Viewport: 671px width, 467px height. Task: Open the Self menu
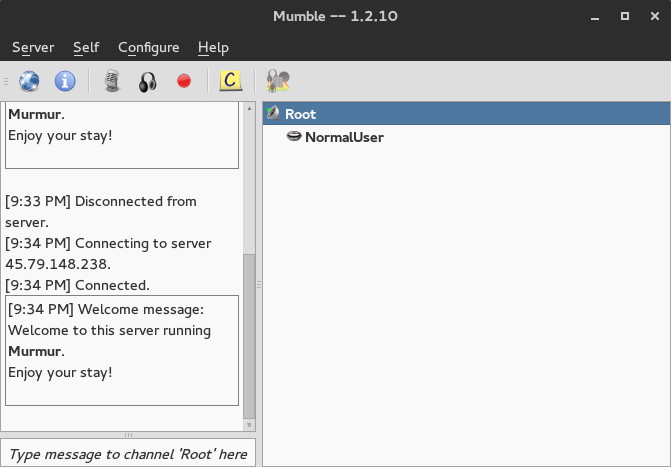coord(86,47)
